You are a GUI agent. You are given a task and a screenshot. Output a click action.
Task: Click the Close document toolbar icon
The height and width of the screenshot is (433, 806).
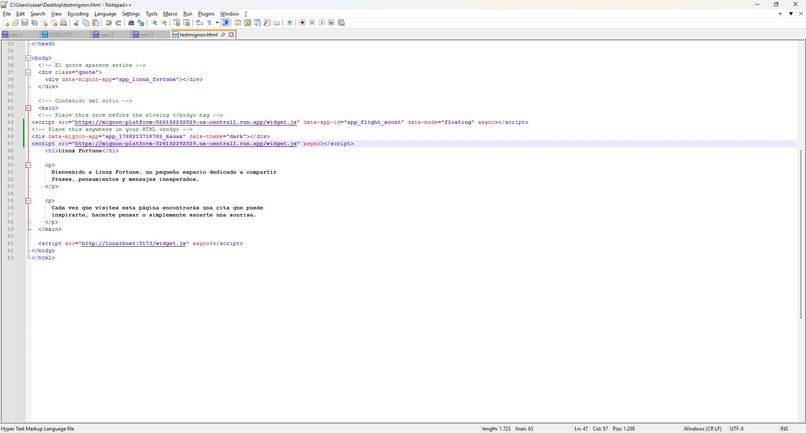(44, 23)
